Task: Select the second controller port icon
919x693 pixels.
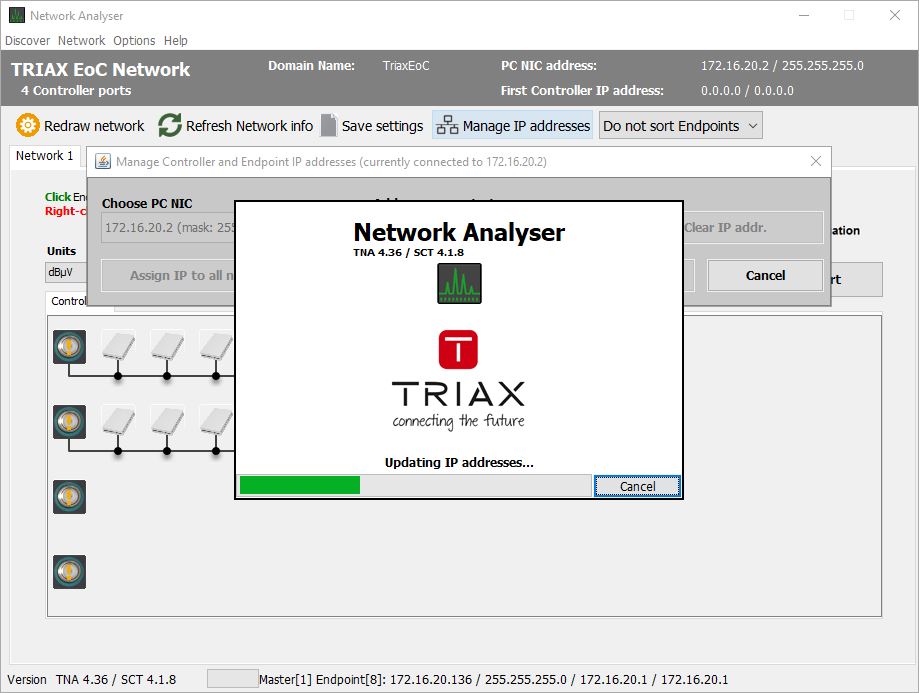Action: [69, 422]
